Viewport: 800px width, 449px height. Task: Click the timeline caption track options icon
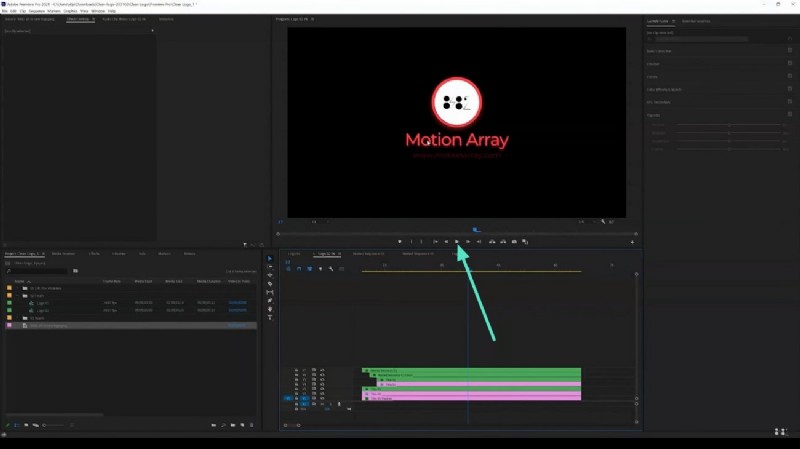coord(342,269)
